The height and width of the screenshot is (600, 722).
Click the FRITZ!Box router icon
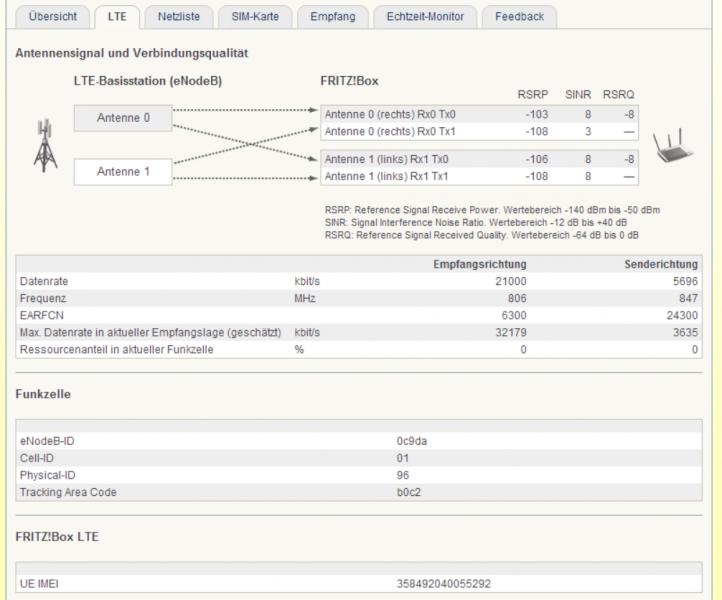tap(672, 146)
